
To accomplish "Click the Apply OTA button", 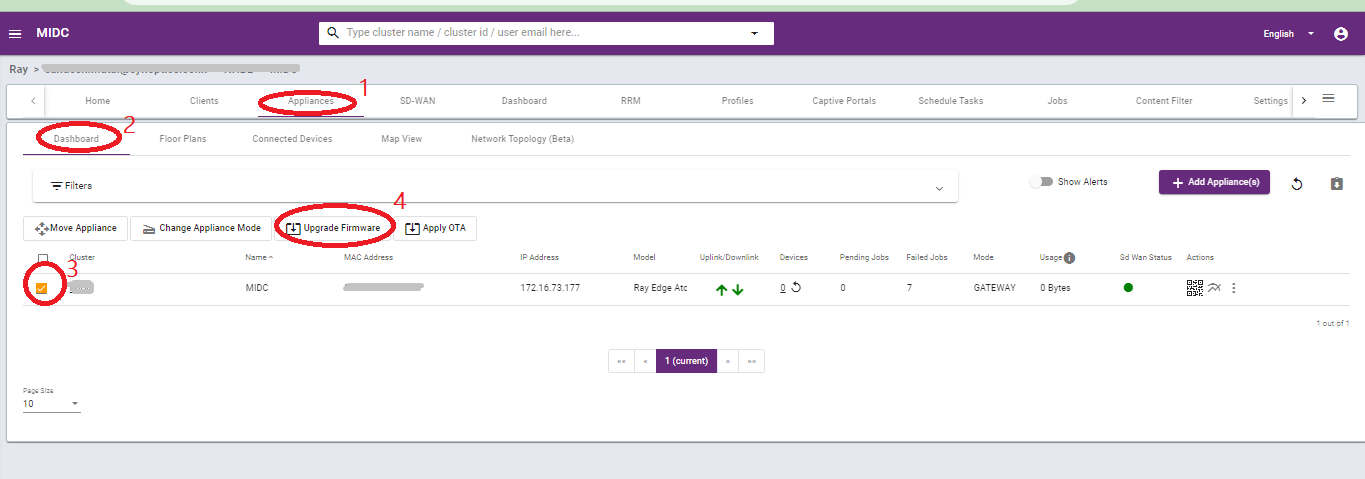I will click(x=435, y=228).
